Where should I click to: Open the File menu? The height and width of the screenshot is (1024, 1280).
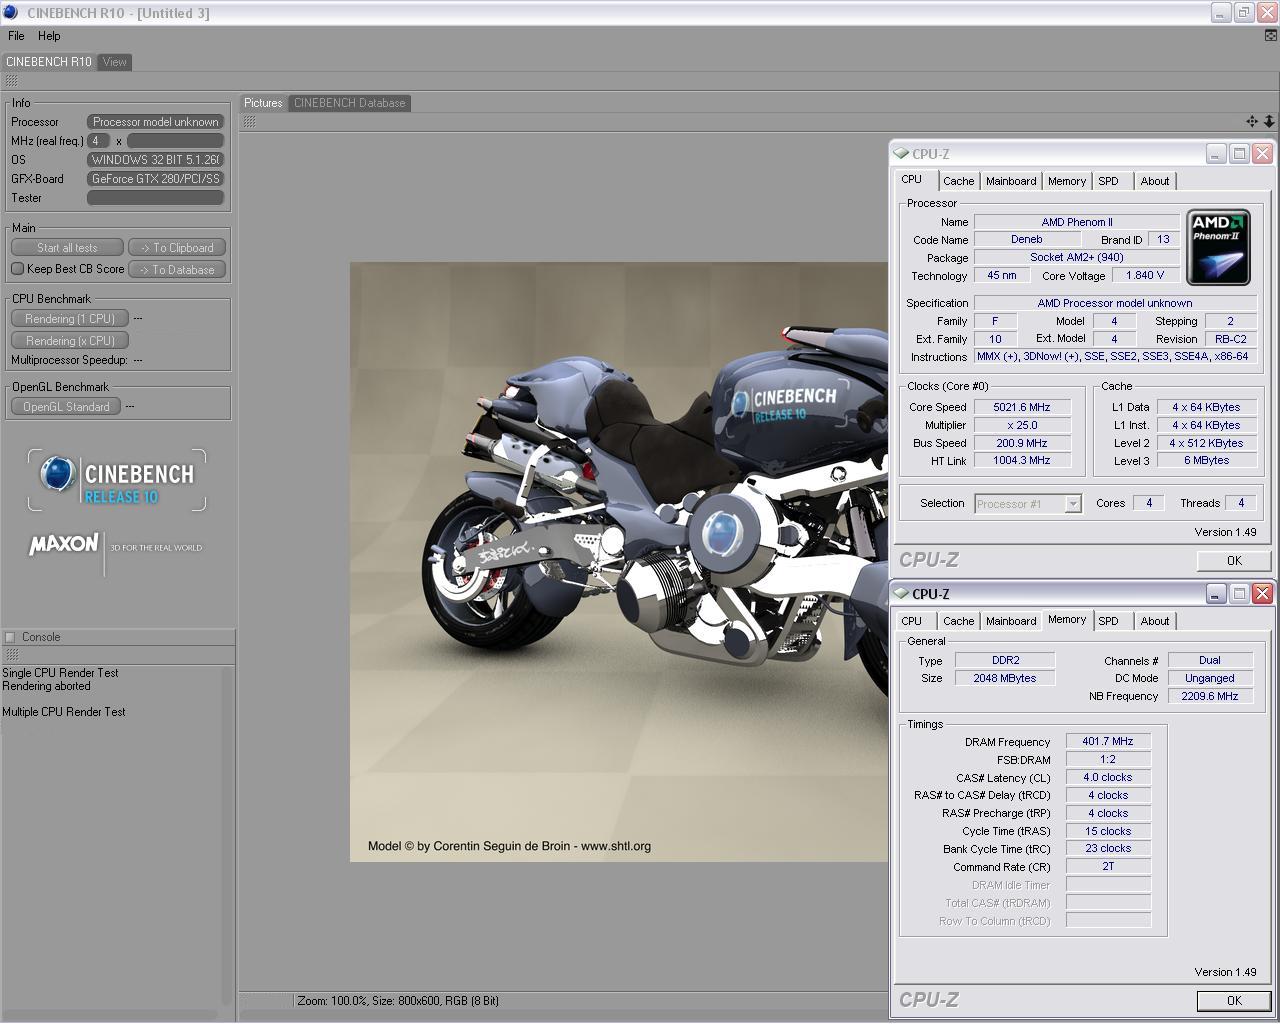(16, 36)
